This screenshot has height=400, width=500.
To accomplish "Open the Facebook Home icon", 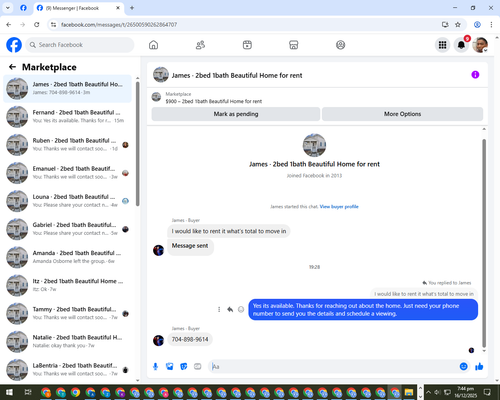I will coord(153,45).
